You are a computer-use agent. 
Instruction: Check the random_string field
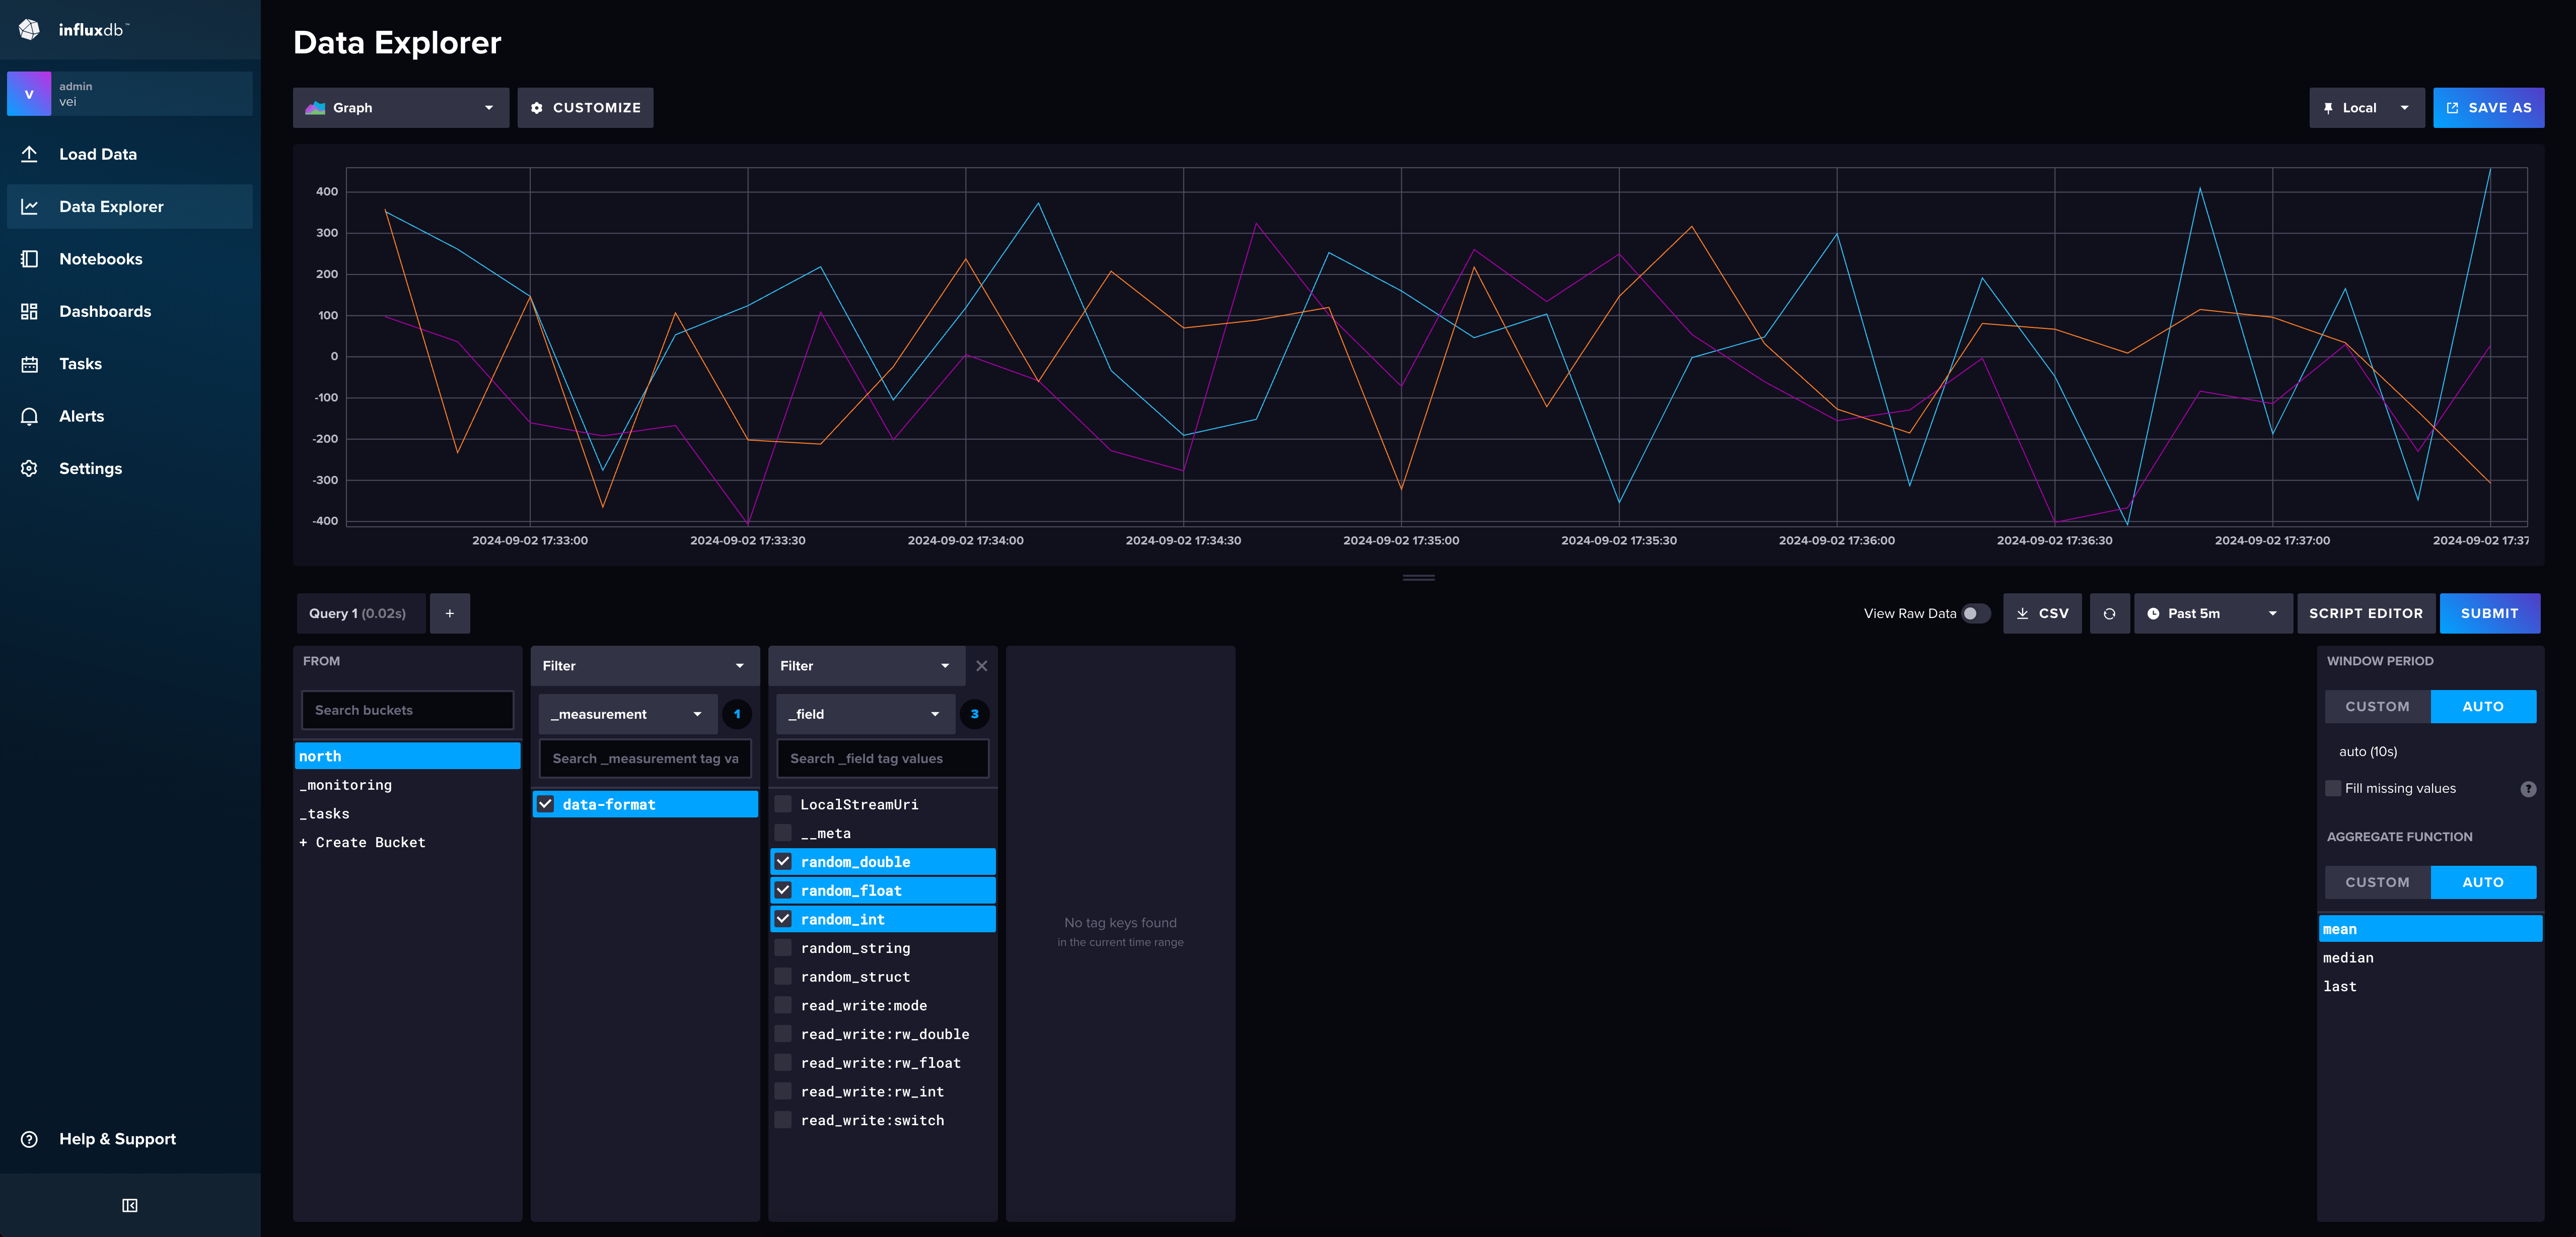click(x=783, y=948)
